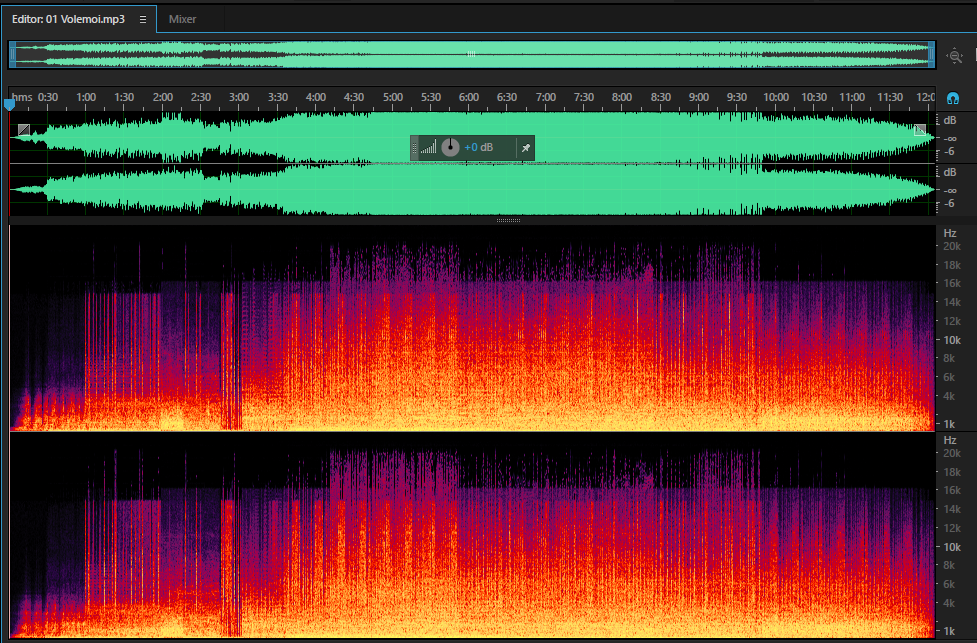
Task: Click the upper spectrogram Hz label
Action: tap(950, 233)
